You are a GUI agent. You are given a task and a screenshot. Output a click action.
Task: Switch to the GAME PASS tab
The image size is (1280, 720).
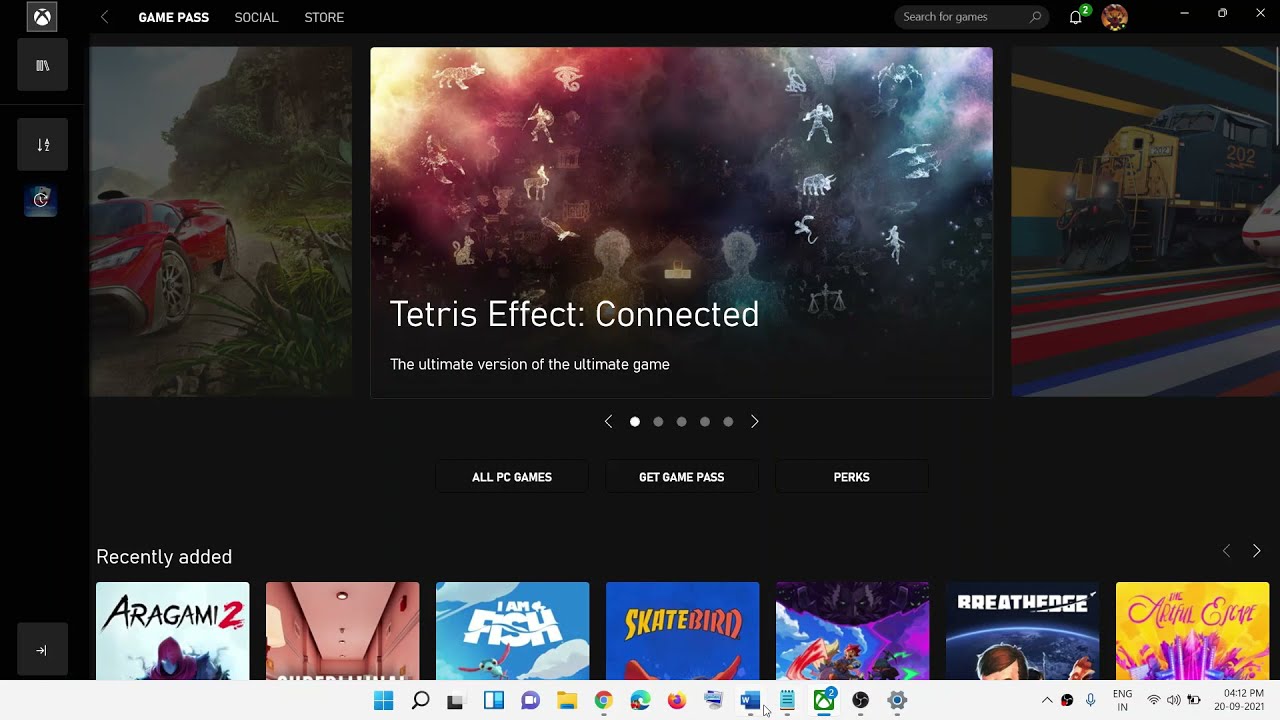coord(173,17)
